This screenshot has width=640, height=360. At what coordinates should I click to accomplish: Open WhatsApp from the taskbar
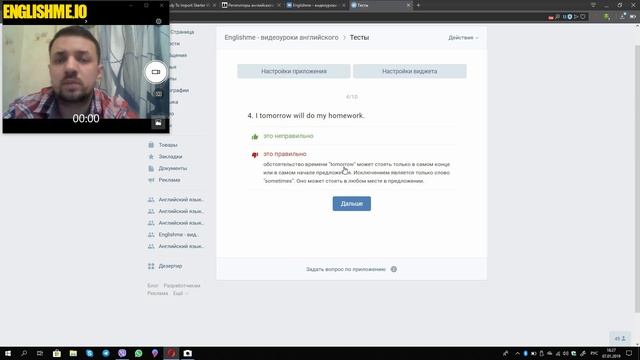tap(138, 353)
